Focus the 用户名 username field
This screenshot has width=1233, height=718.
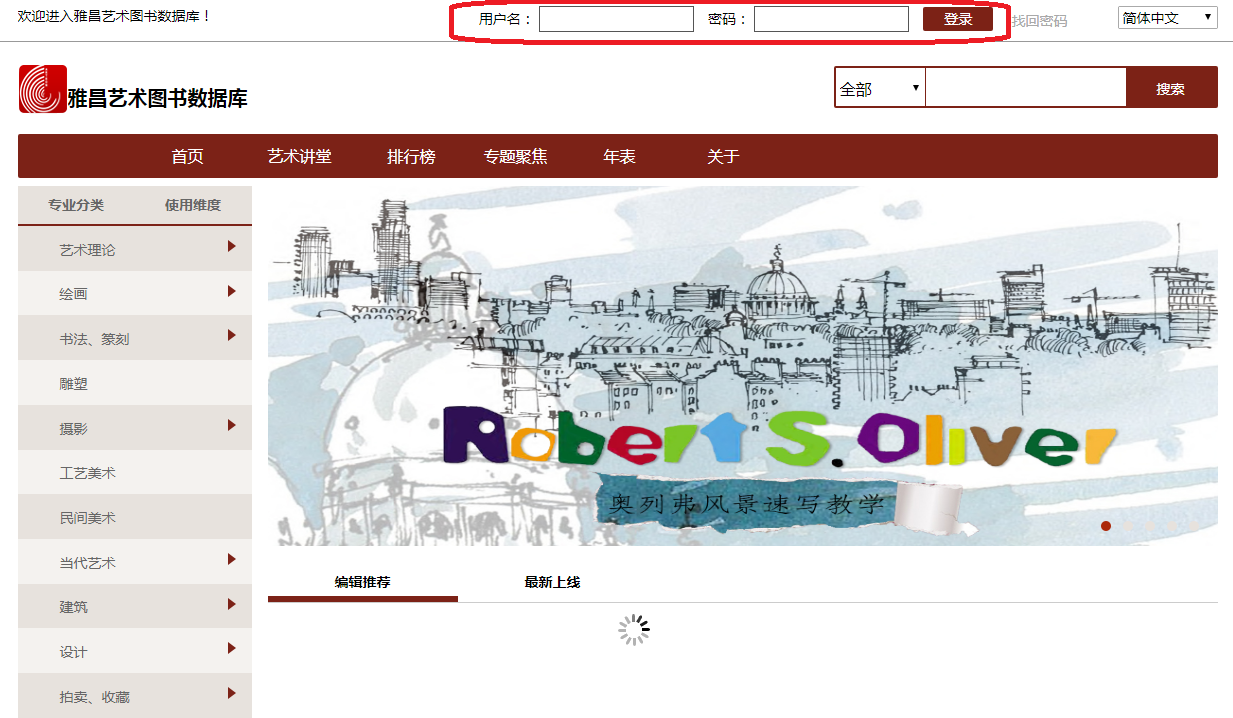pyautogui.click(x=616, y=19)
